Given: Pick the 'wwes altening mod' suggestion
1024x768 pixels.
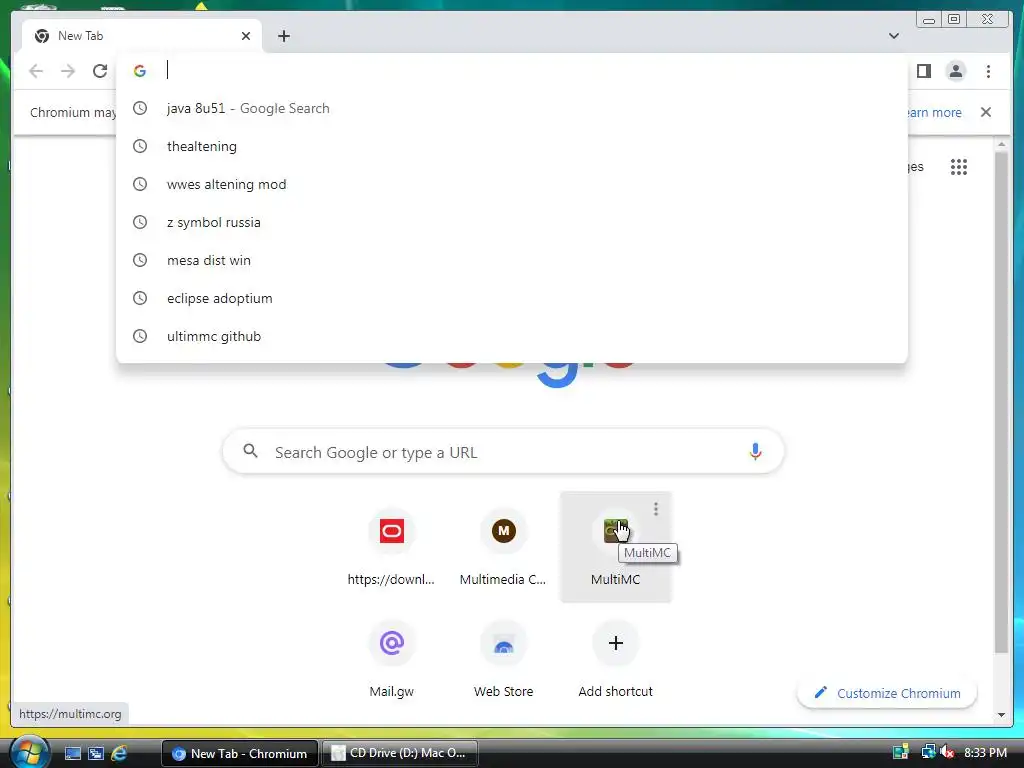Looking at the screenshot, I should point(511,184).
